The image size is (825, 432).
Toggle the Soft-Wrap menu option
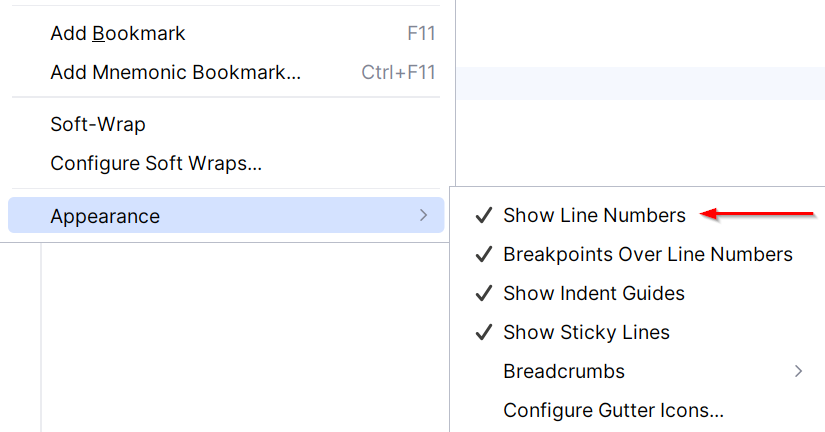pyautogui.click(x=98, y=125)
